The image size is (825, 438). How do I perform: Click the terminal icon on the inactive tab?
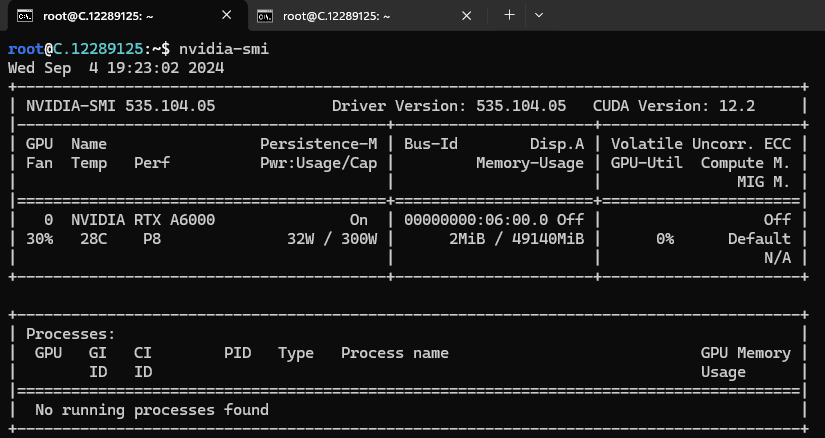point(265,16)
